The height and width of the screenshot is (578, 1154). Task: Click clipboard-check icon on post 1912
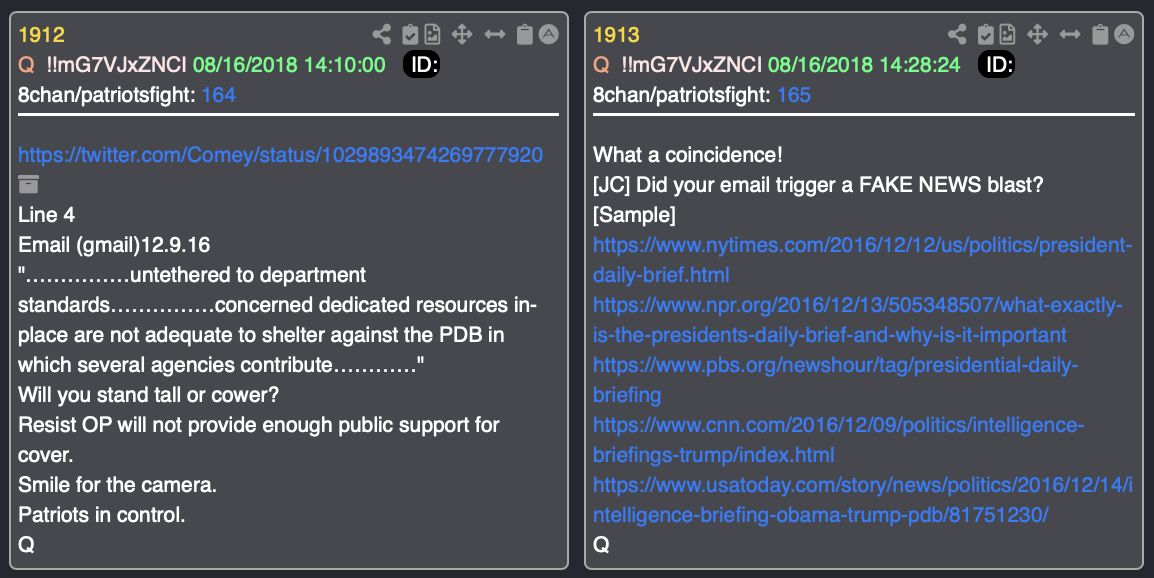click(410, 35)
